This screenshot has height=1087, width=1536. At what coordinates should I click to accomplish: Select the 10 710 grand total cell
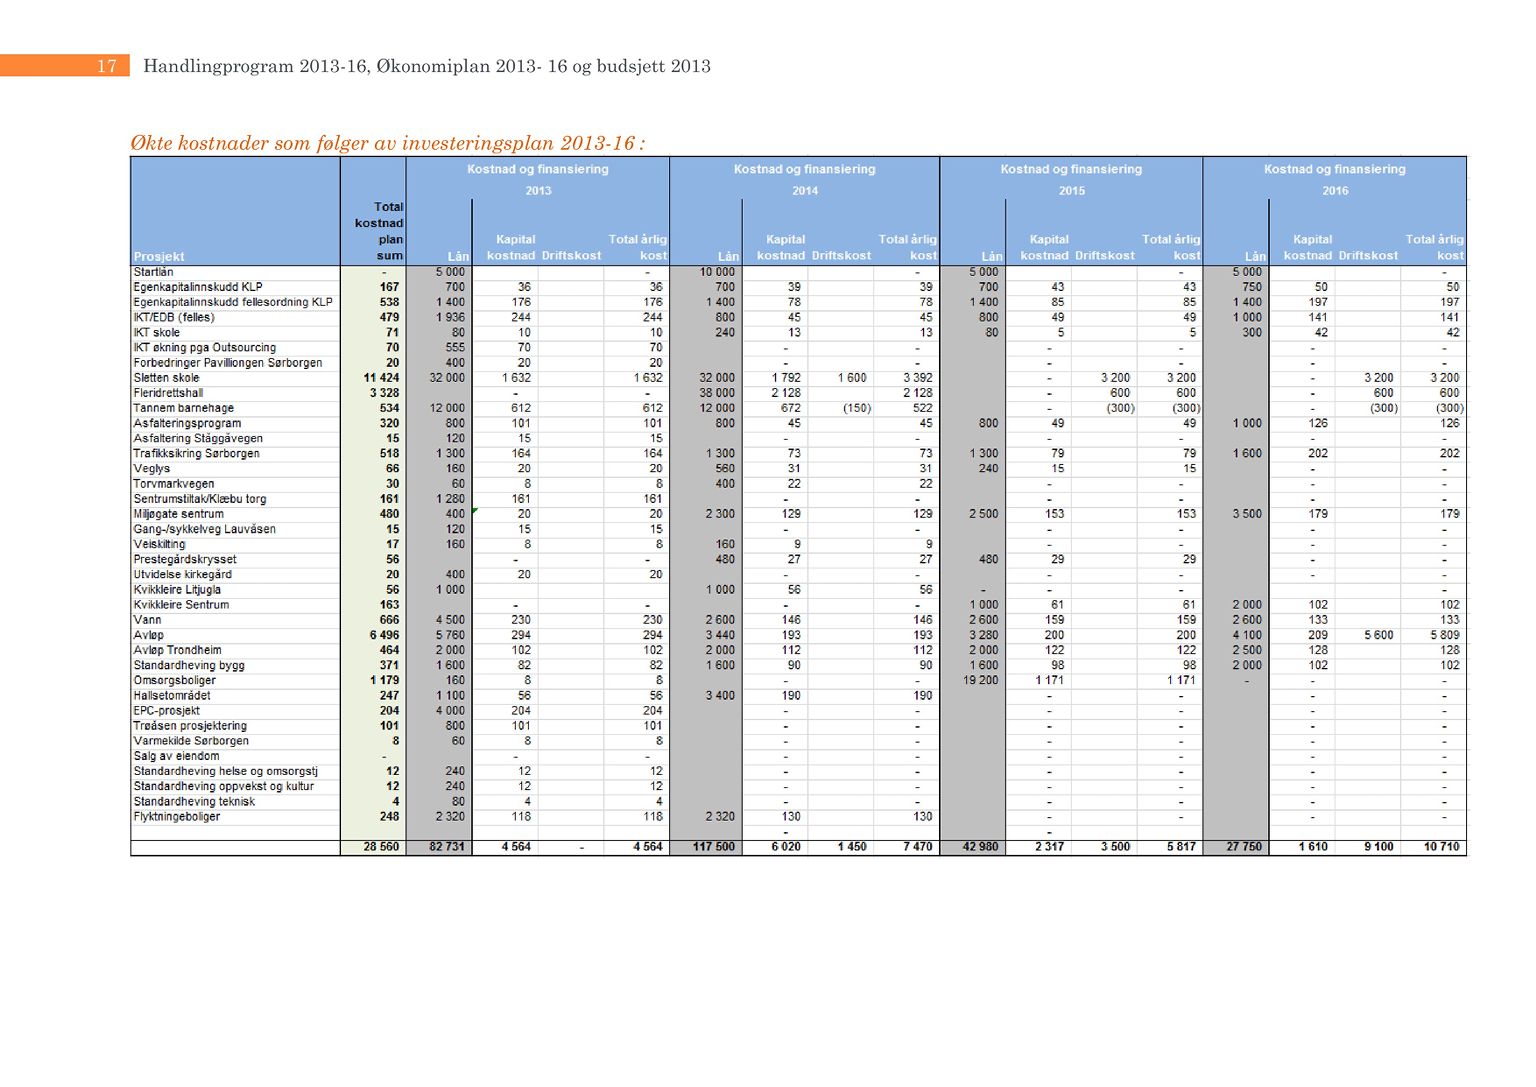[1441, 847]
